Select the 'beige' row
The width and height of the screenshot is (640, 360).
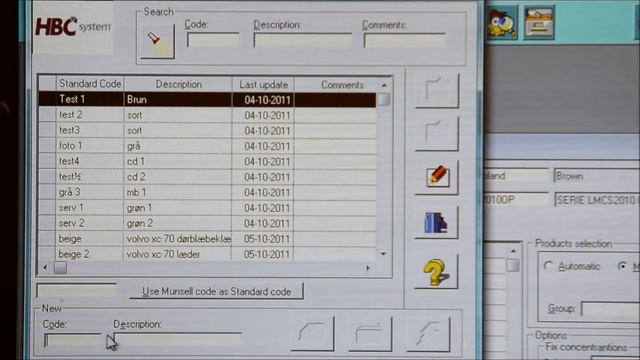pos(207,239)
